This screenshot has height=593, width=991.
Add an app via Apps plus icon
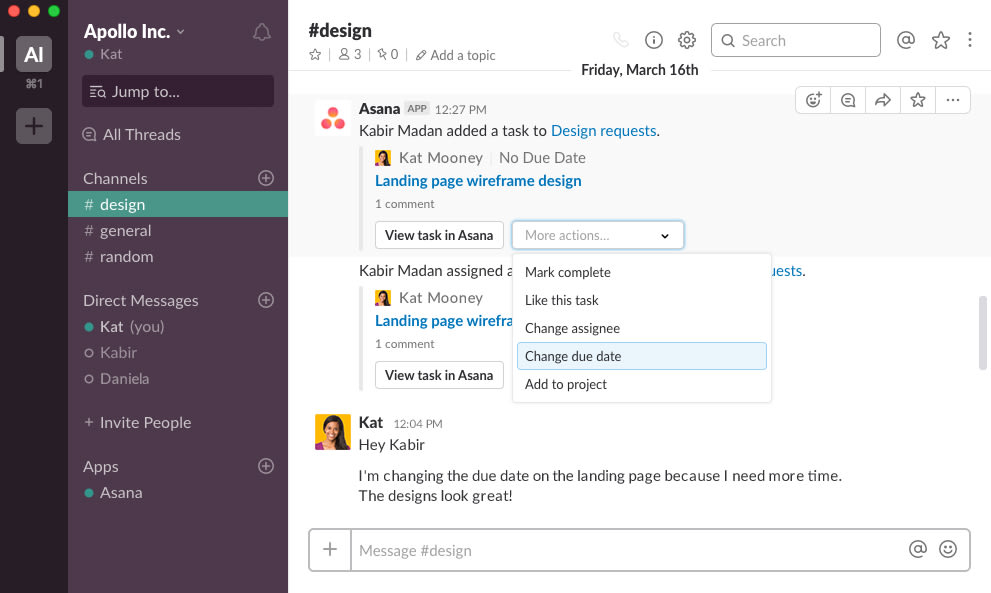[266, 466]
